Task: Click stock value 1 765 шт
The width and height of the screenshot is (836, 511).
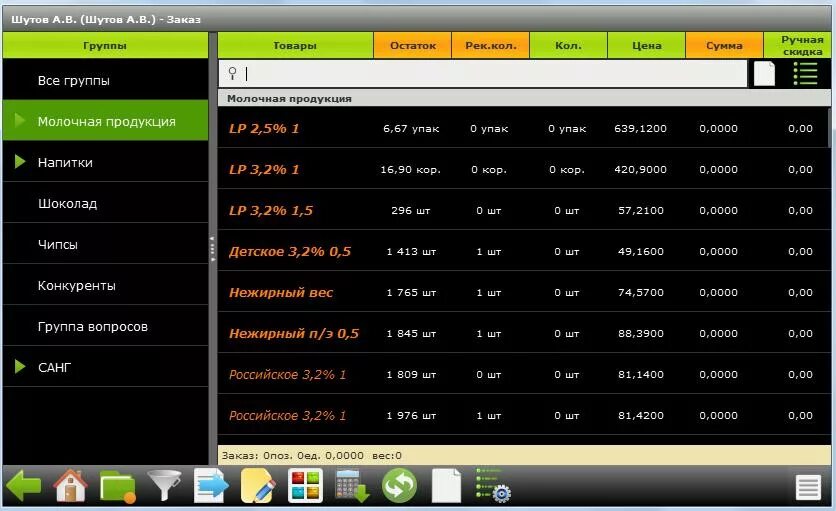Action: point(411,292)
